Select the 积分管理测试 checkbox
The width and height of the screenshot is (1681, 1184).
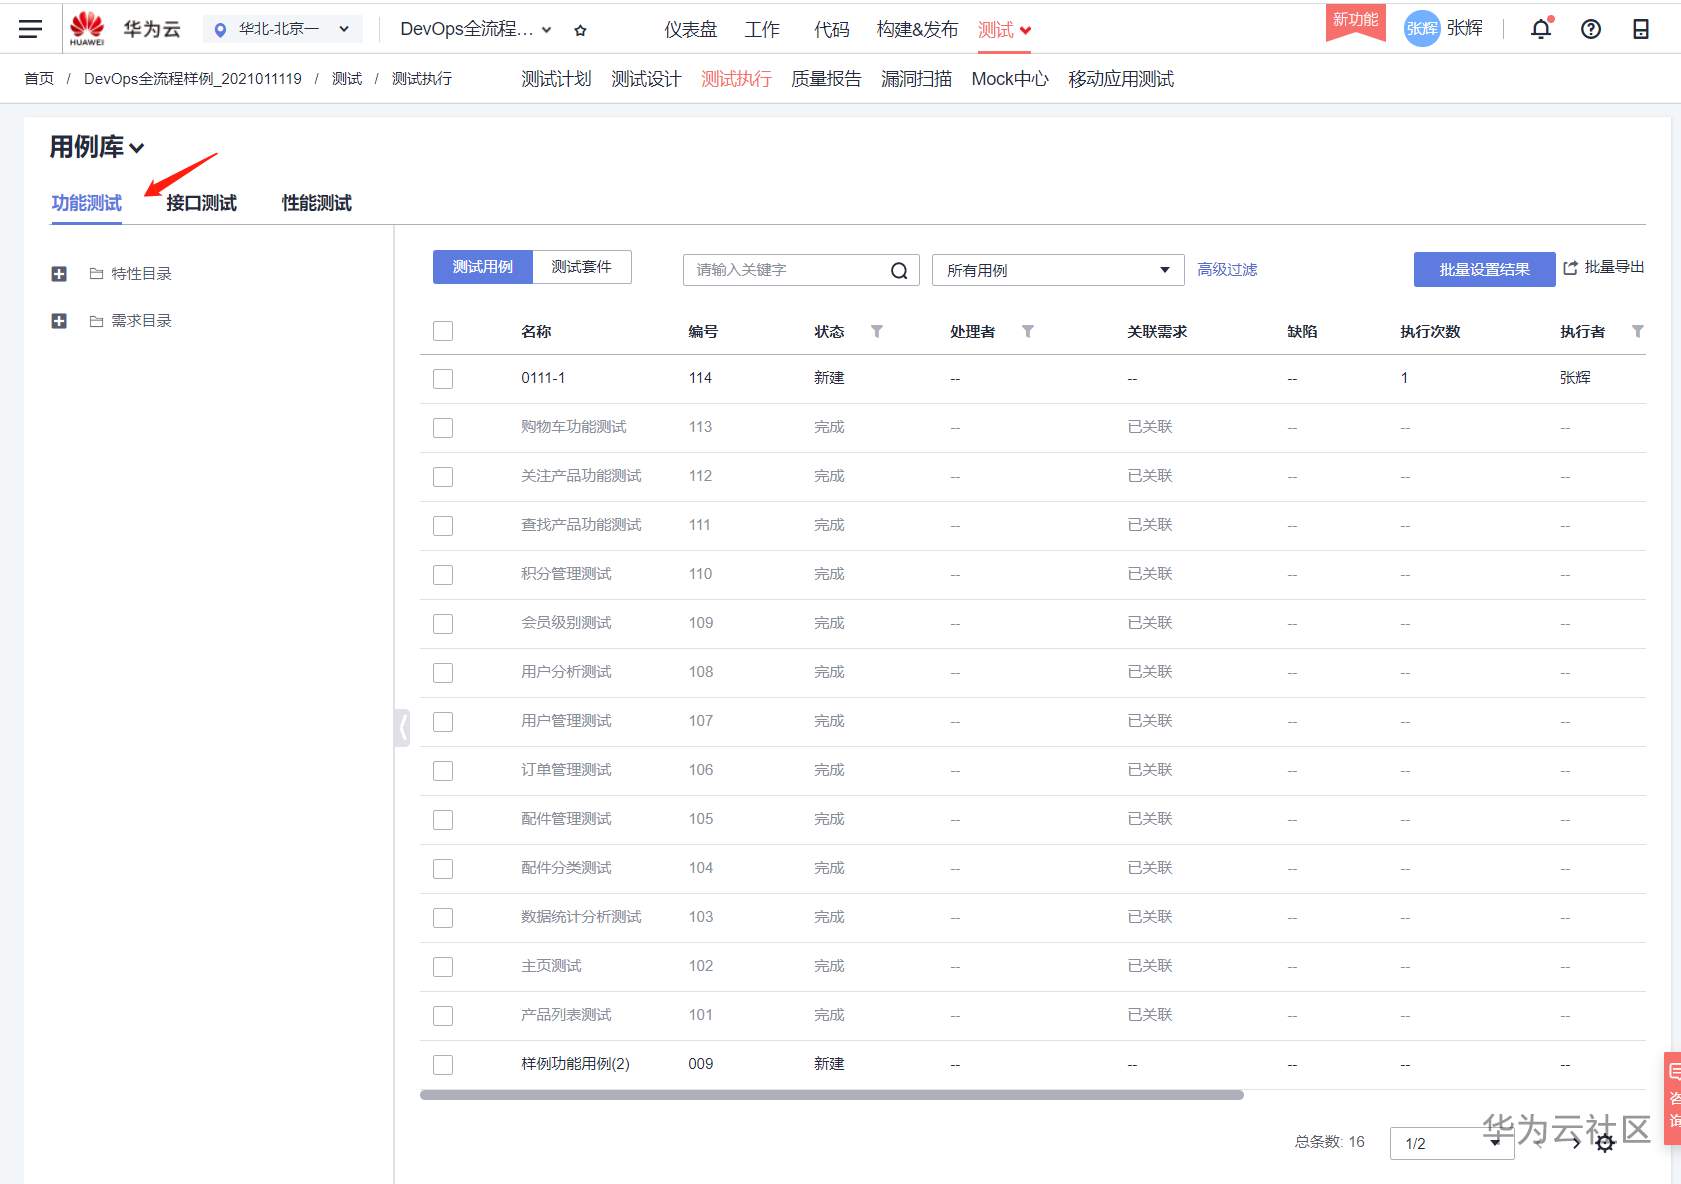[x=443, y=575]
